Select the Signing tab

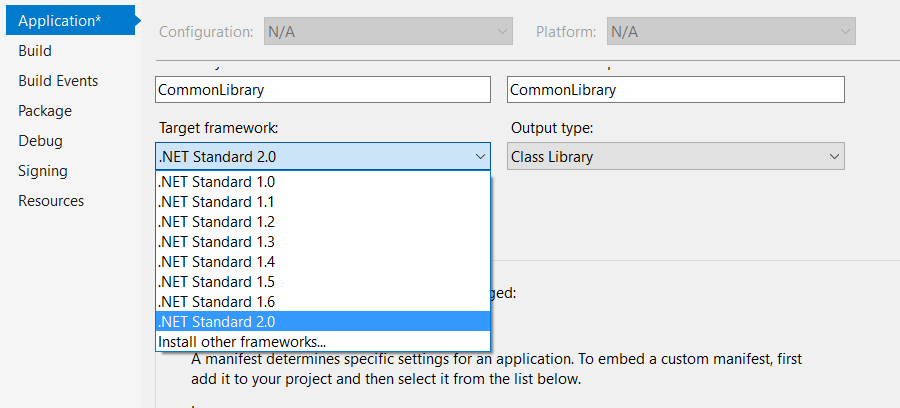[x=43, y=171]
